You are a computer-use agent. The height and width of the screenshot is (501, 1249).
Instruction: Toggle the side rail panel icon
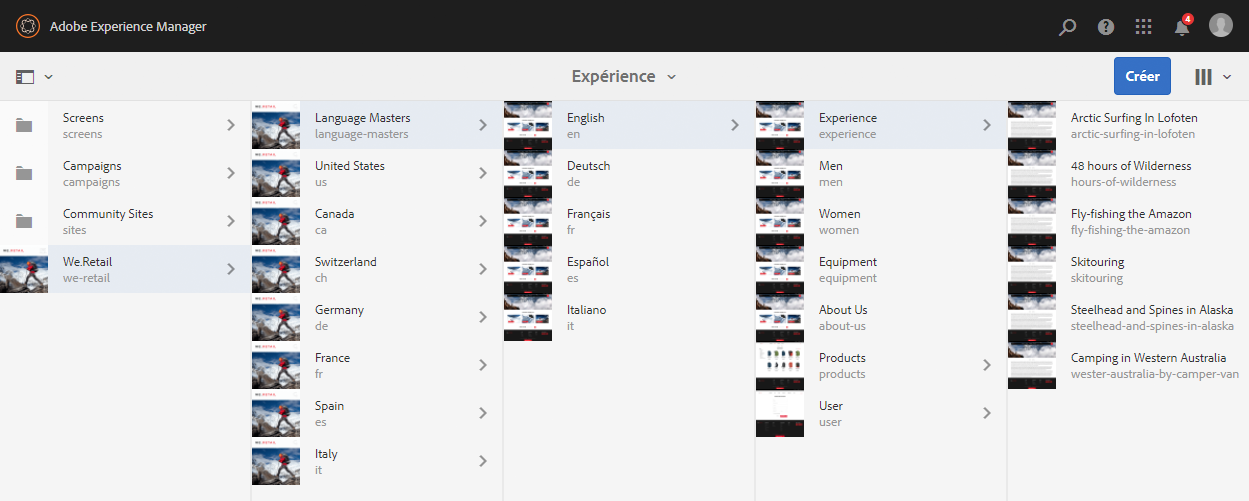[x=25, y=77]
